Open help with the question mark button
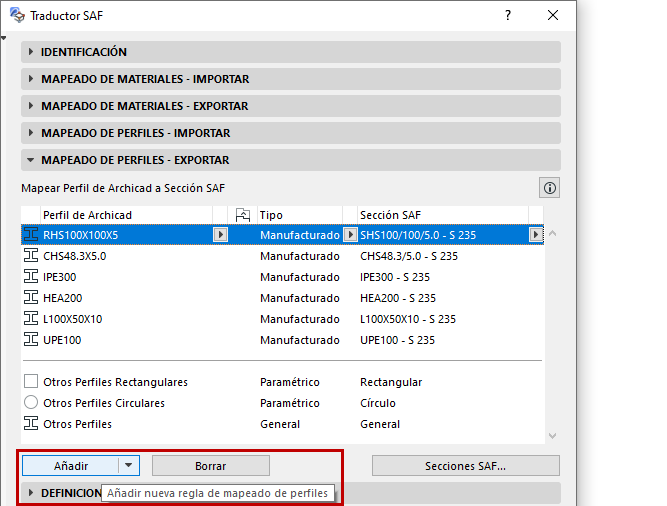 coord(508,15)
